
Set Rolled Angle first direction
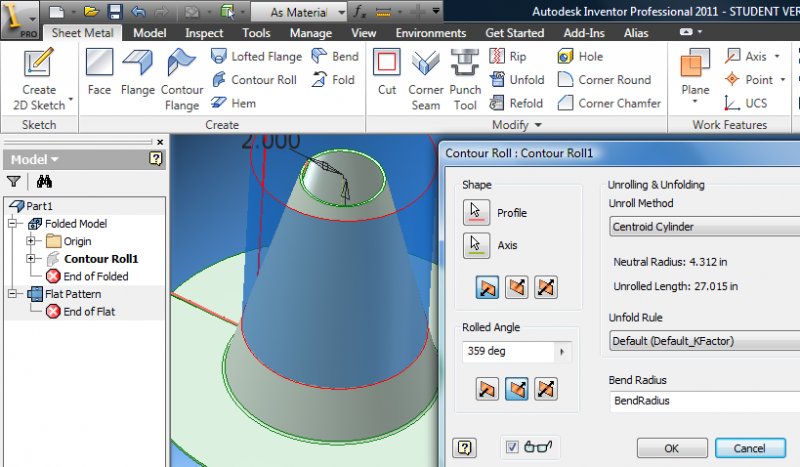(x=487, y=389)
